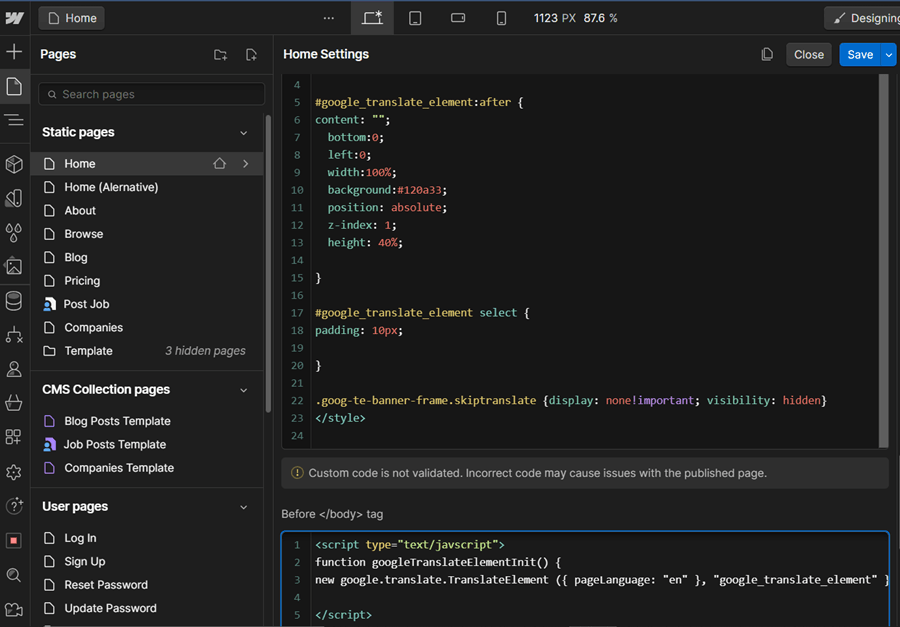Open the Site settings gear icon
Screen dimensions: 900x627
[x=14, y=472]
